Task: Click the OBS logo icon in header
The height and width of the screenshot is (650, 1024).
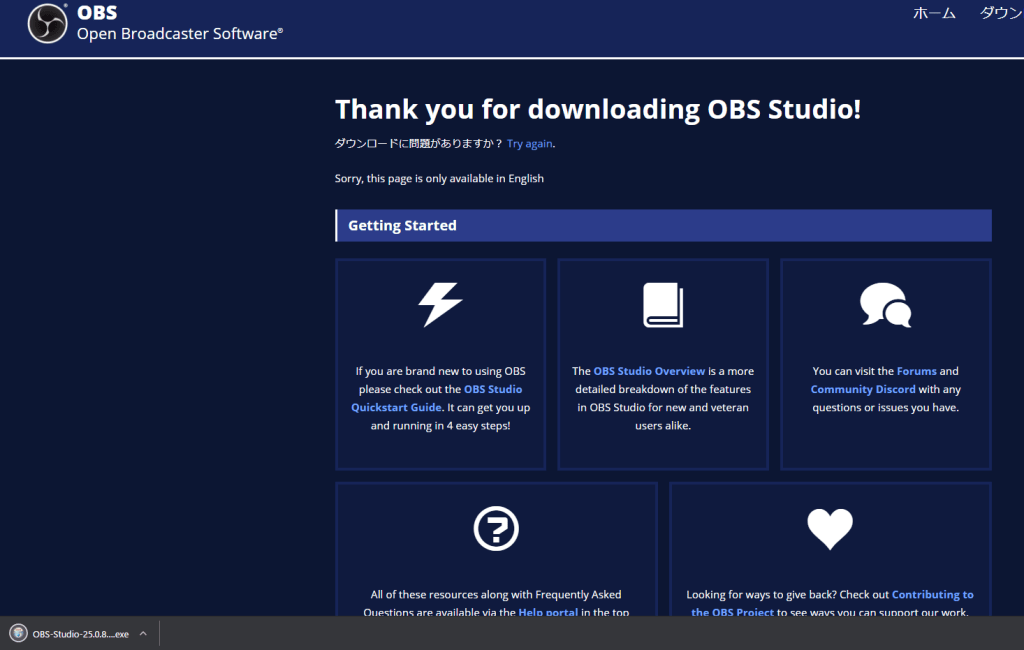Action: pos(47,24)
